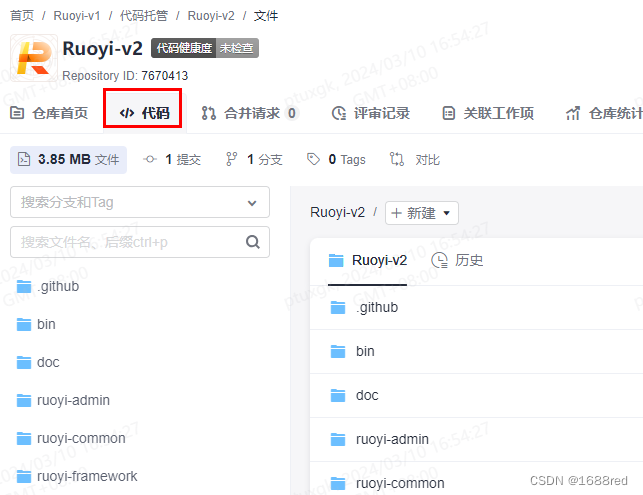Focus the 搜索文件名 file search field
The image size is (643, 495).
click(x=140, y=242)
